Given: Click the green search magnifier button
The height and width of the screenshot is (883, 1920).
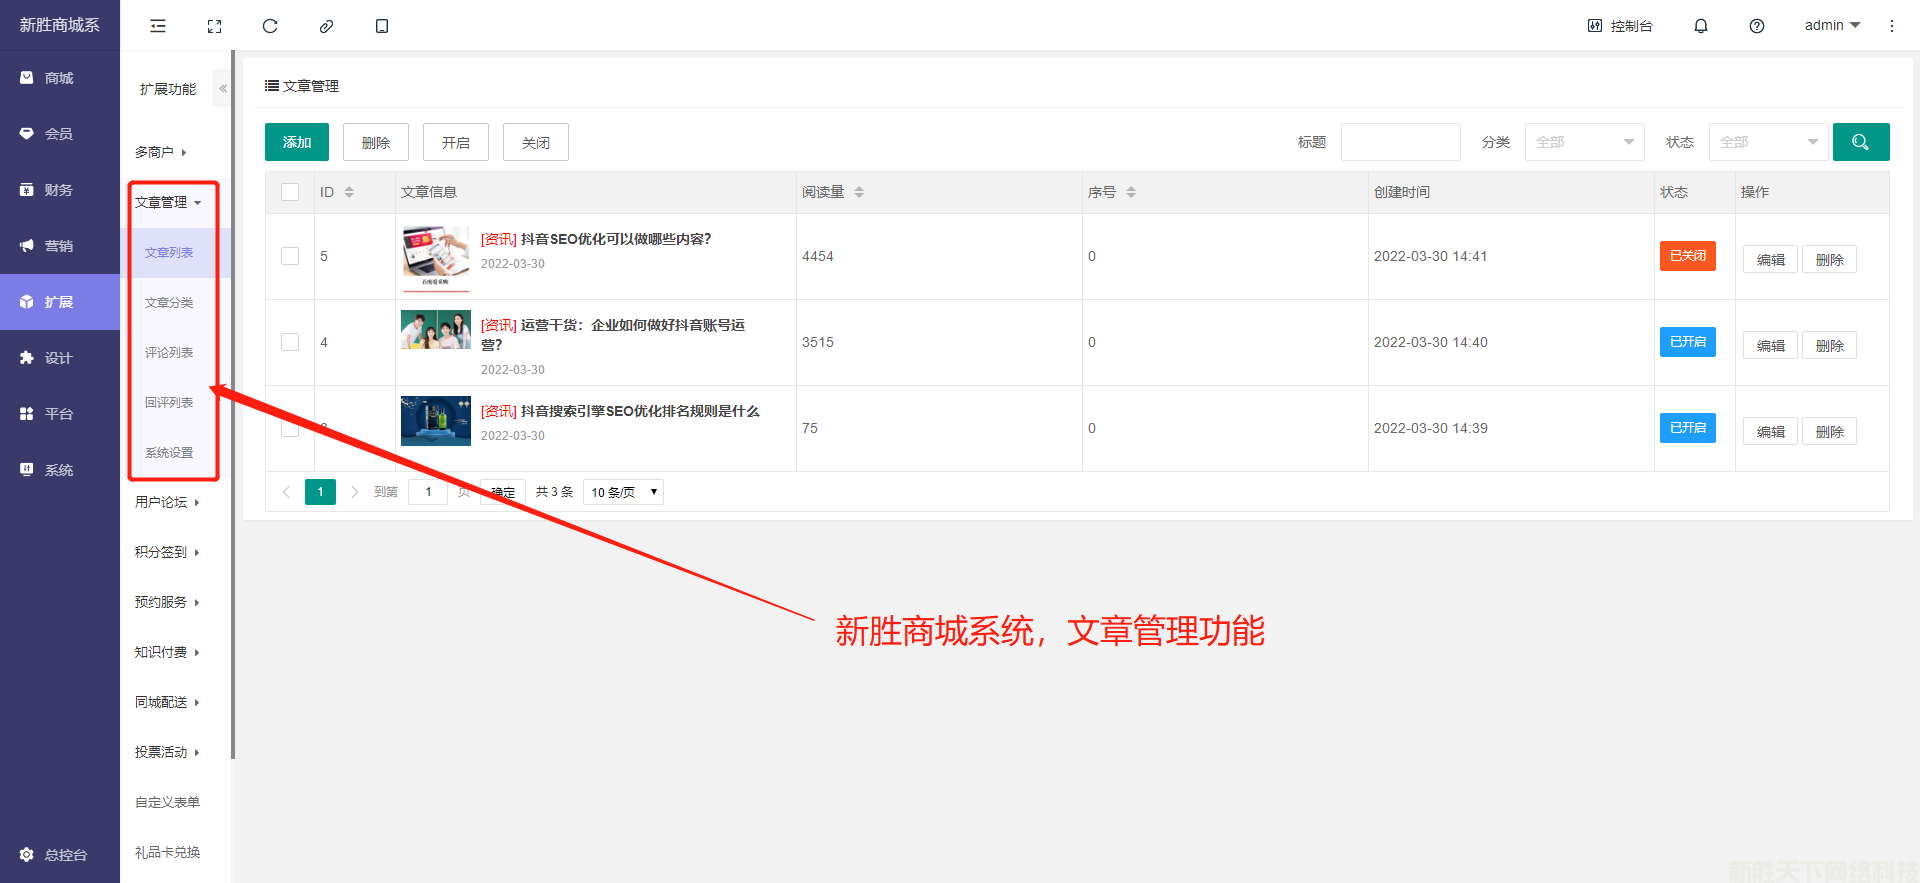Looking at the screenshot, I should 1860,142.
